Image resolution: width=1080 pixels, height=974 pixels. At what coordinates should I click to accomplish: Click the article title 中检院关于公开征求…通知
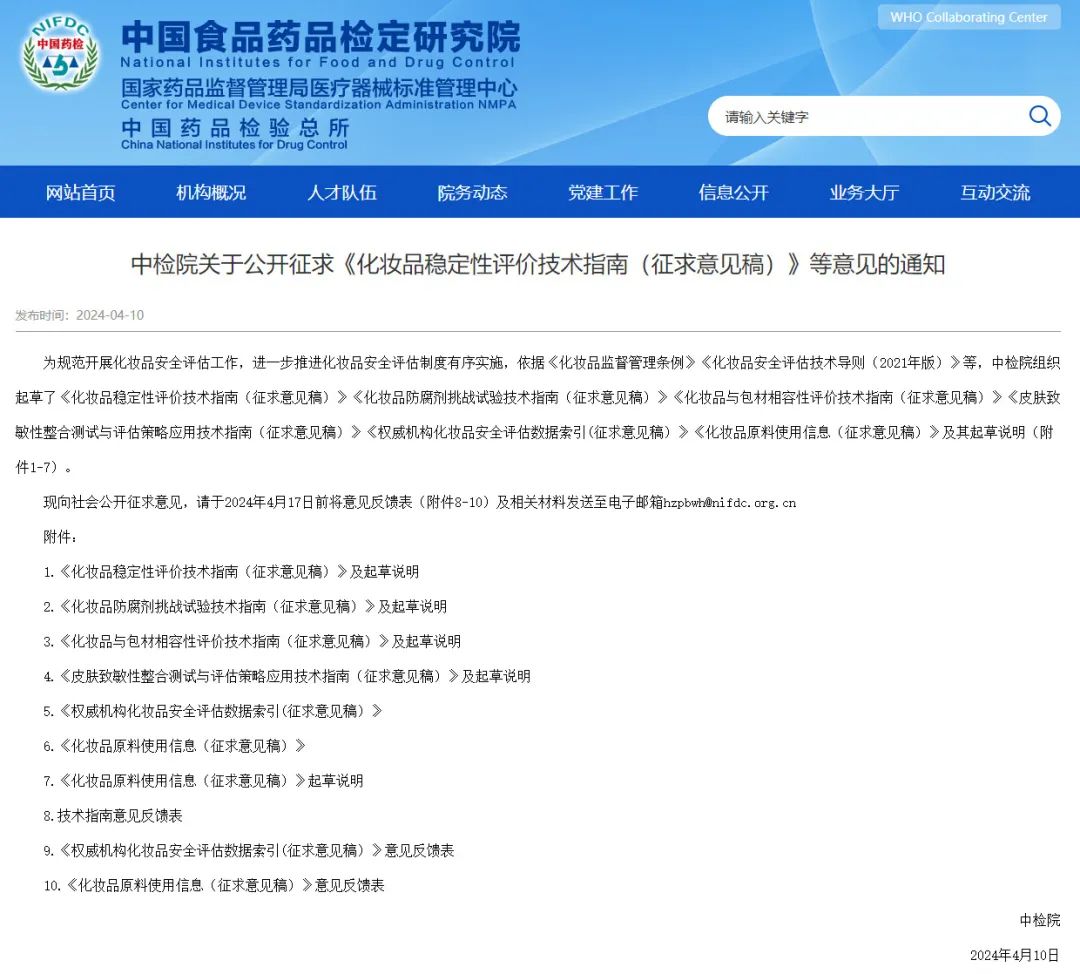pos(537,264)
